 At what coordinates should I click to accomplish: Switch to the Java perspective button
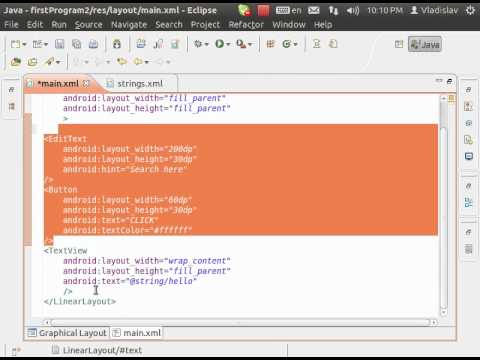[425, 44]
